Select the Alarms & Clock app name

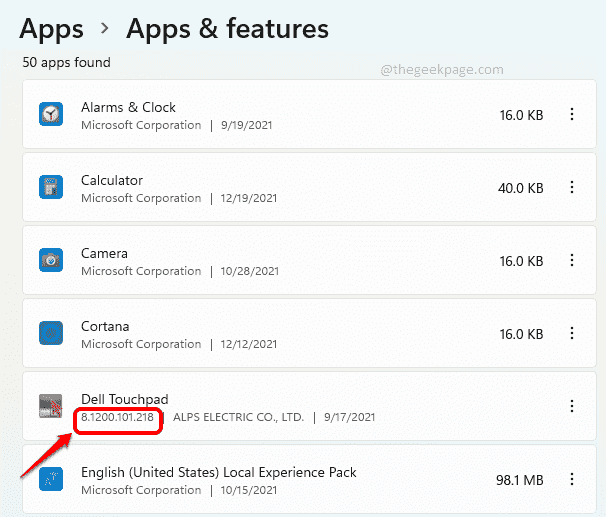(x=128, y=107)
